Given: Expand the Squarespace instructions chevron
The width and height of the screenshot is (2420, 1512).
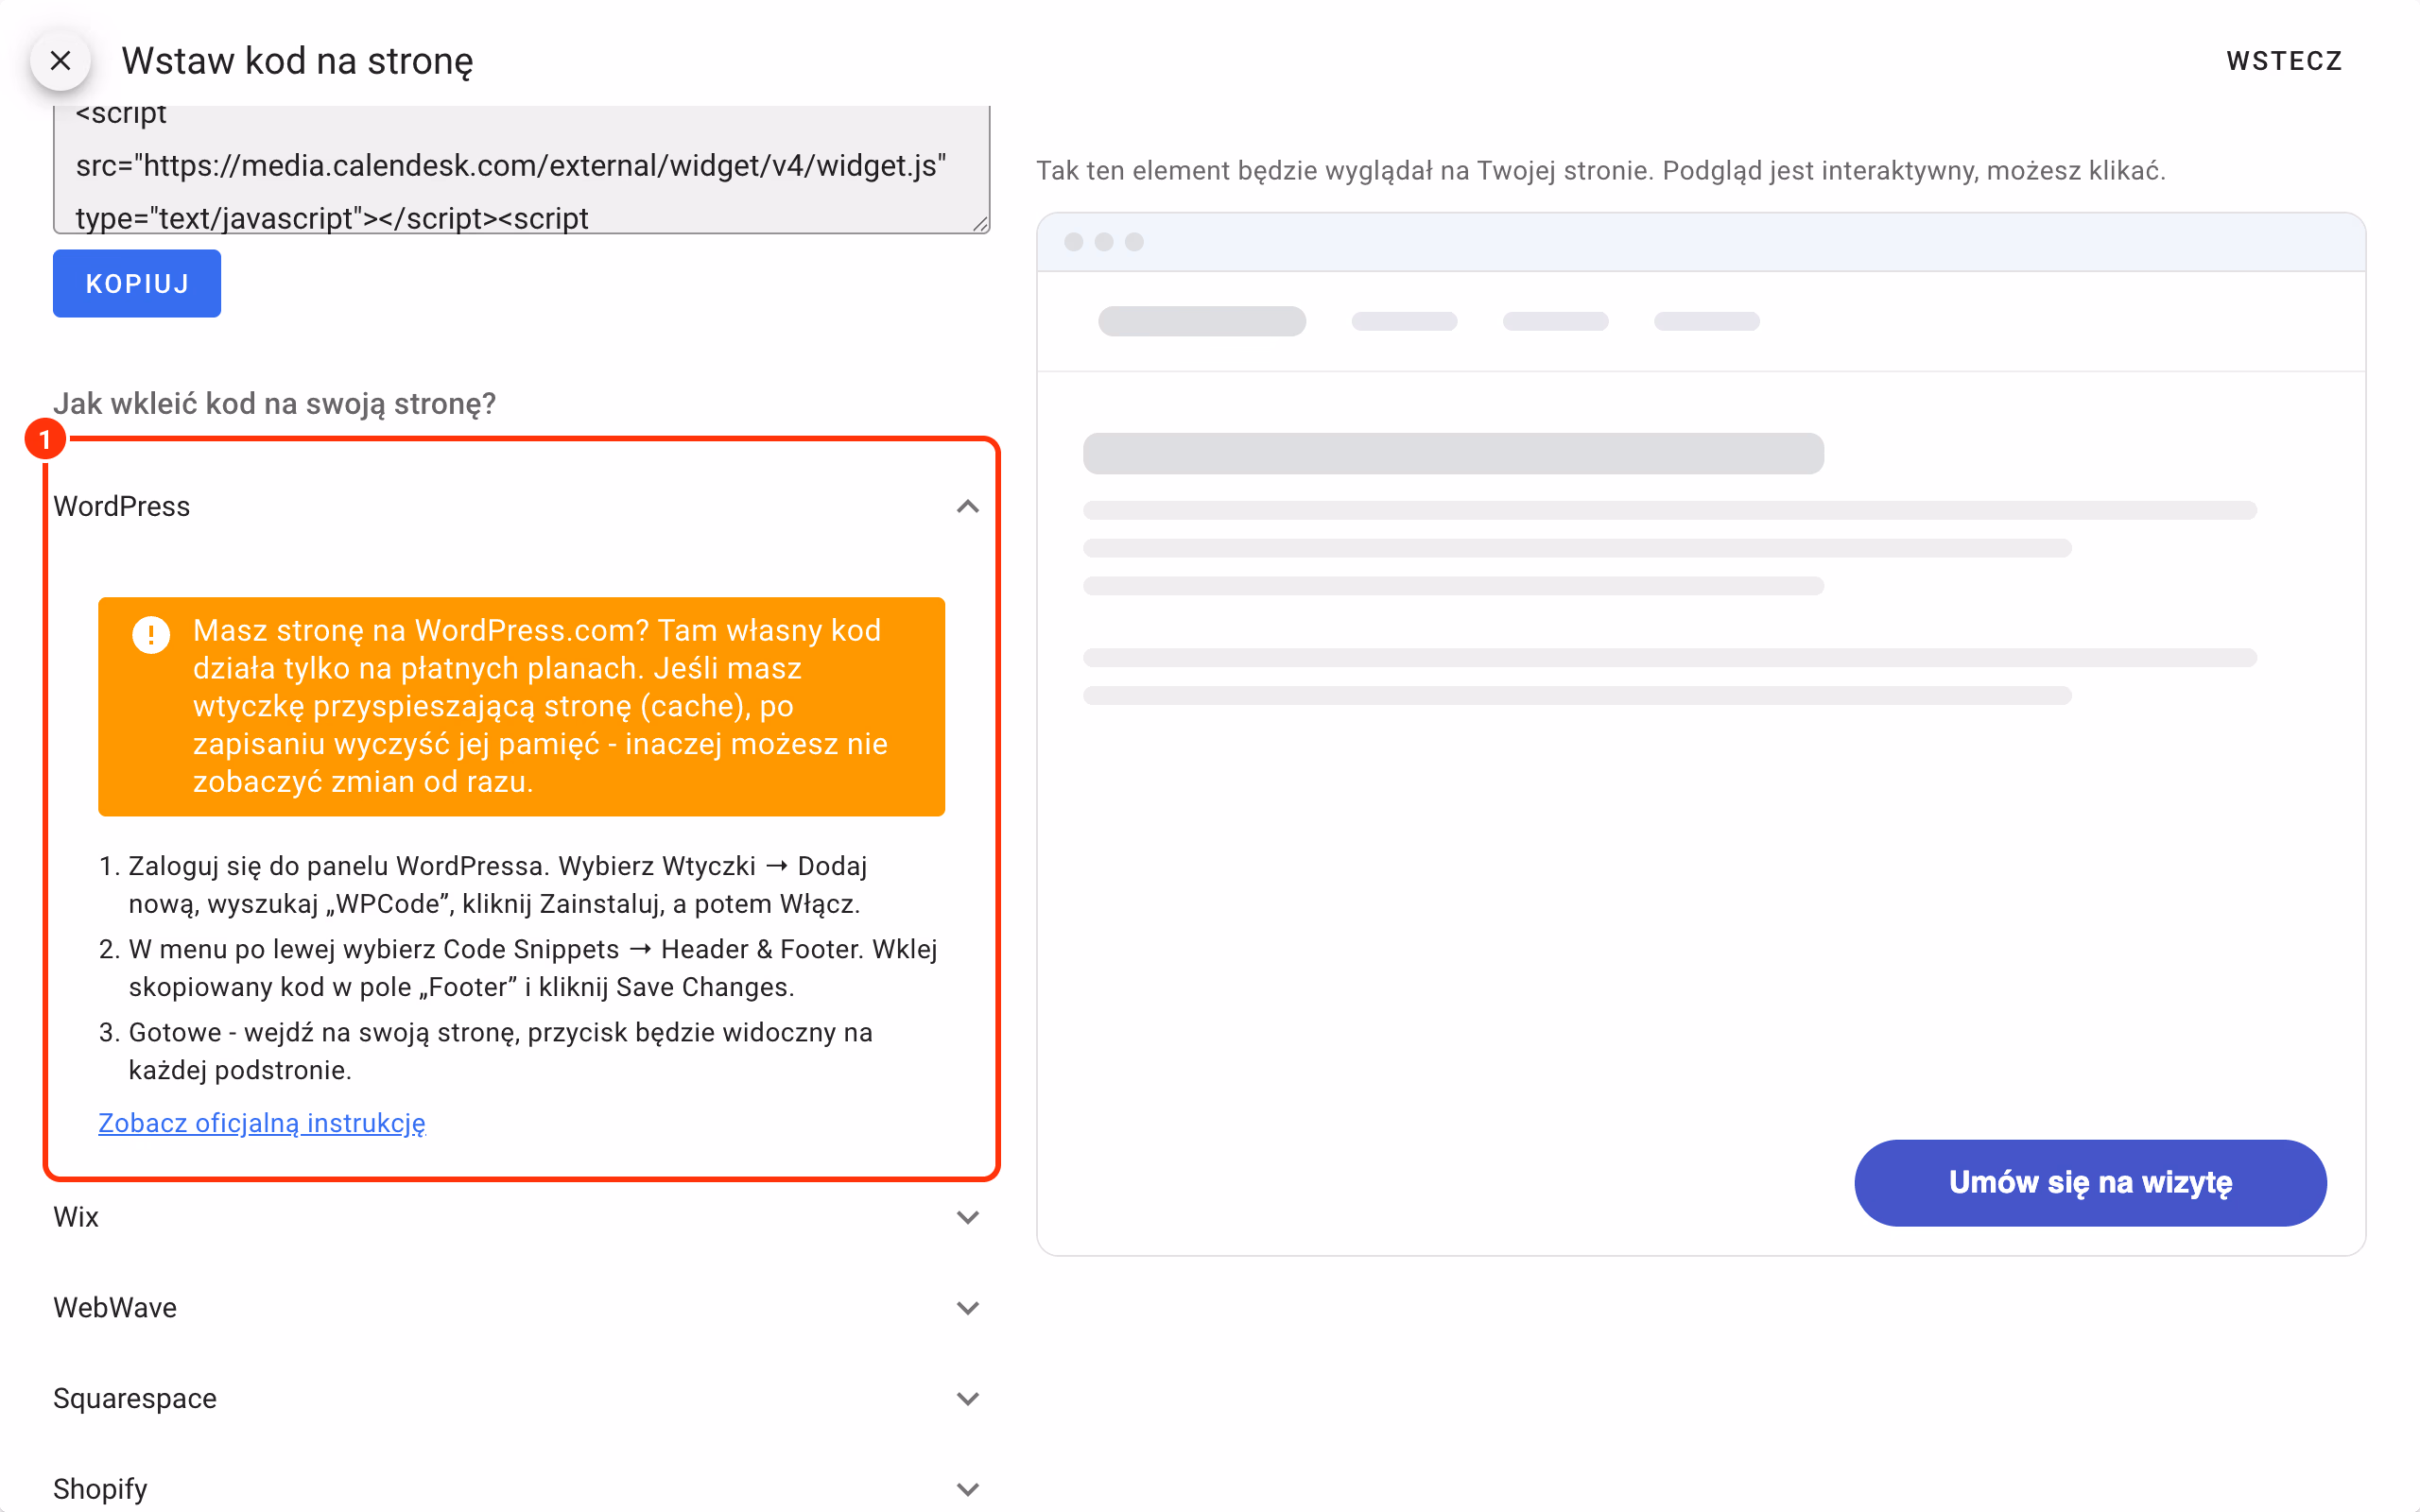Looking at the screenshot, I should pyautogui.click(x=967, y=1399).
